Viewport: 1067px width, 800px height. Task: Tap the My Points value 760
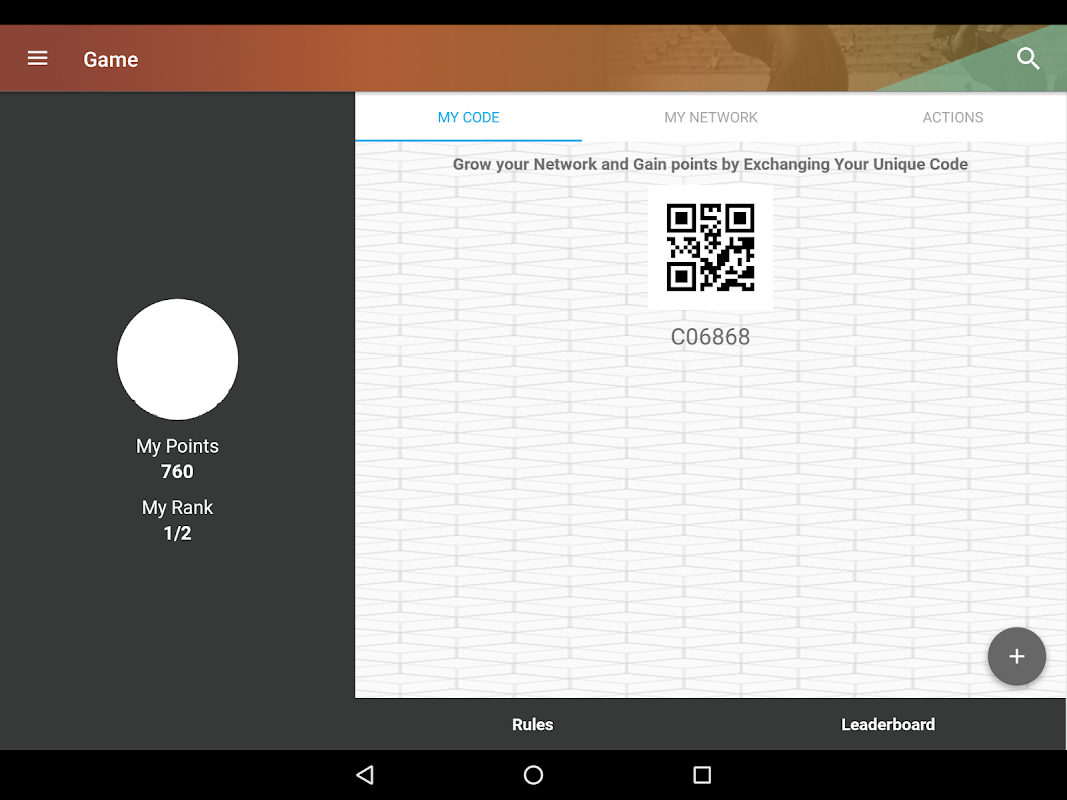tap(177, 471)
